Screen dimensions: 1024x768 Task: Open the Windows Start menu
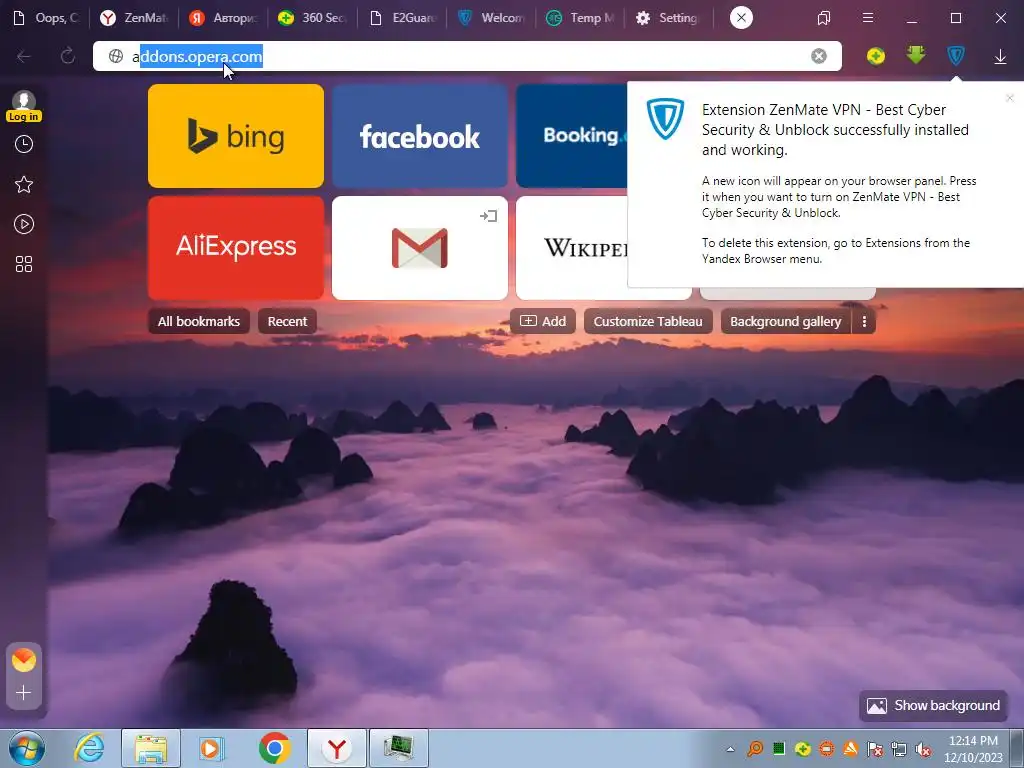(x=27, y=748)
